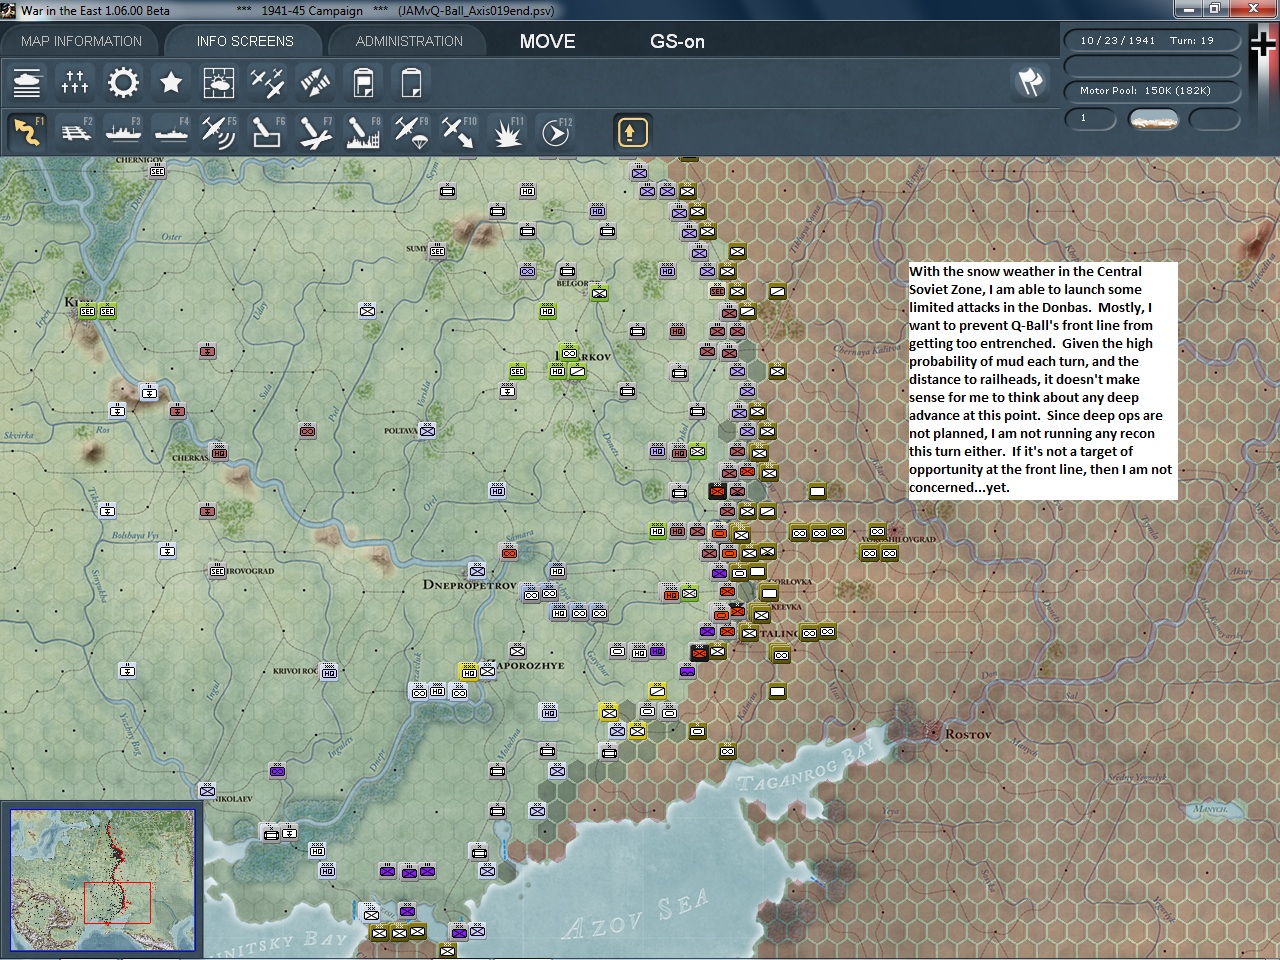
Task: Click the explosion icon (F11)
Action: [507, 132]
